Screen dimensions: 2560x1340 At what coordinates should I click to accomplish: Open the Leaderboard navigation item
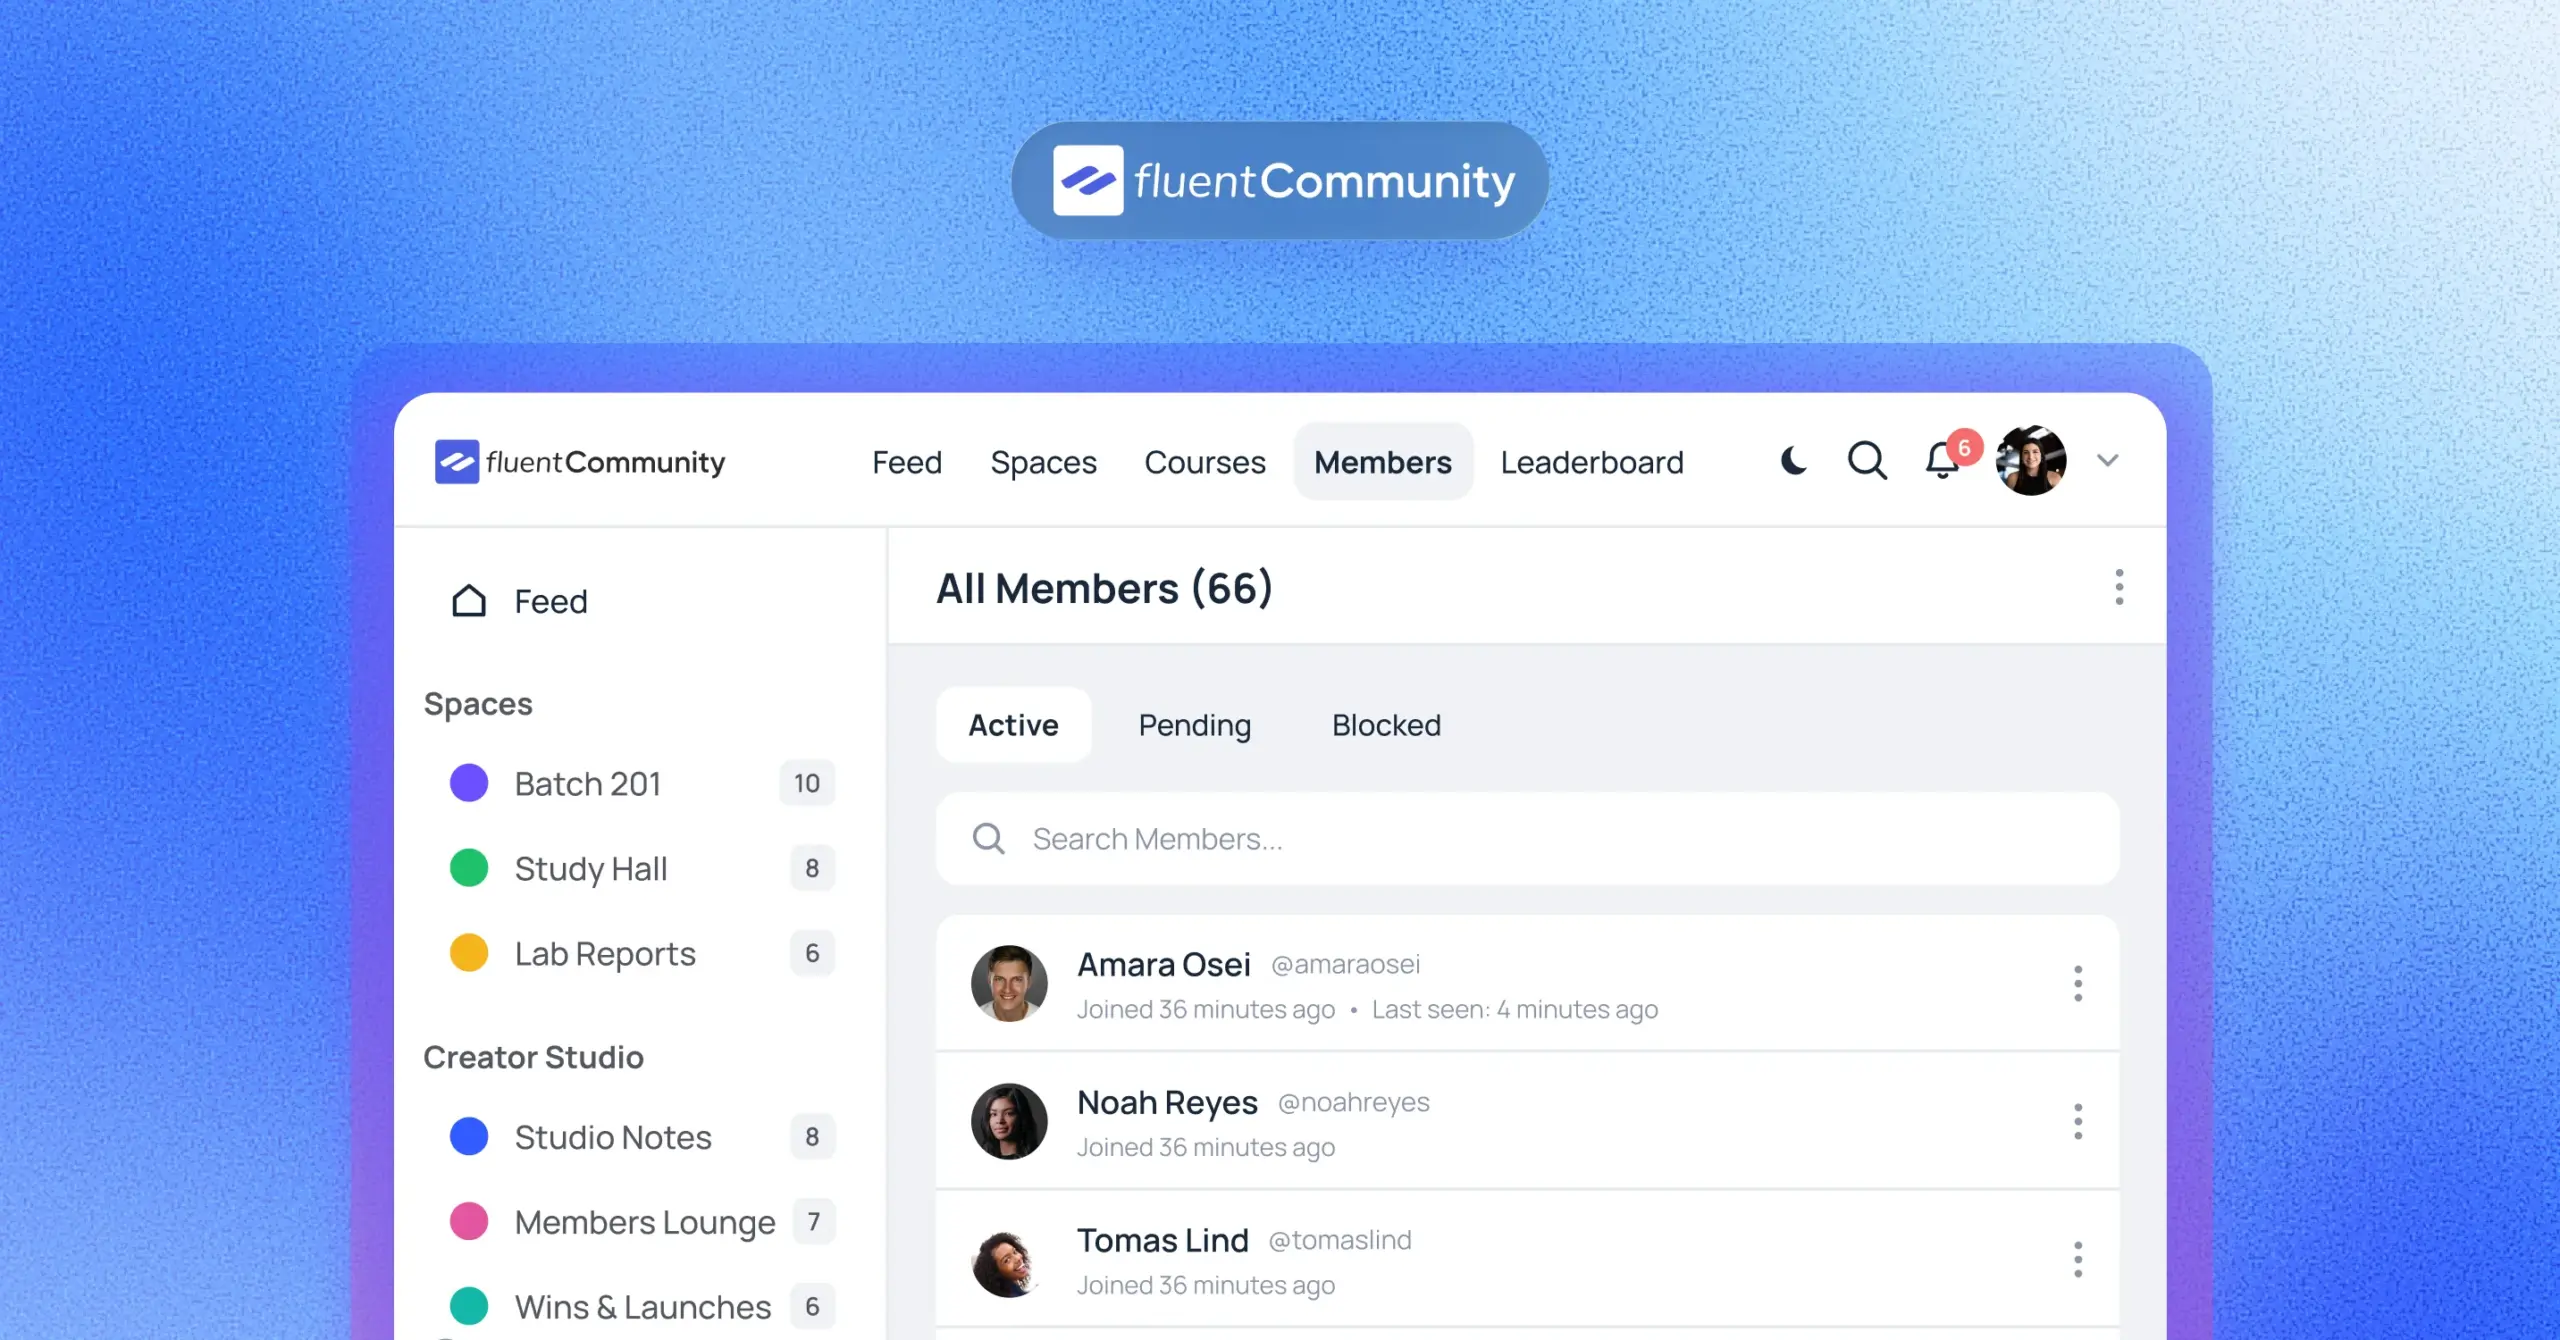(x=1592, y=462)
